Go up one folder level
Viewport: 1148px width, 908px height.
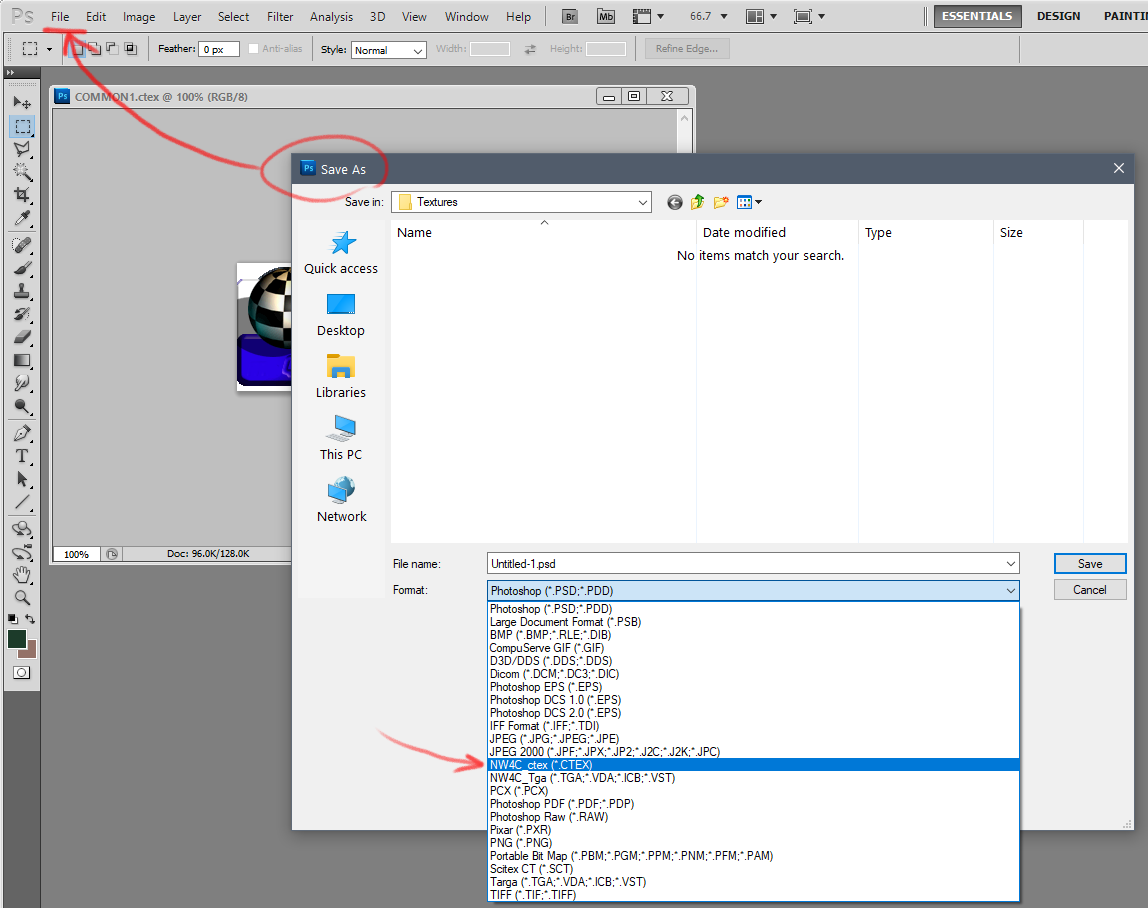(x=697, y=202)
